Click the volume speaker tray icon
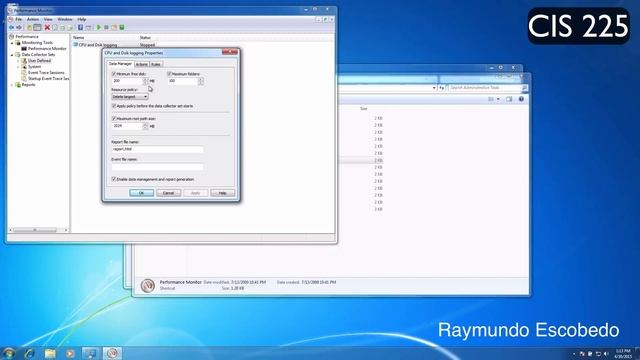640x360 pixels. pos(606,353)
